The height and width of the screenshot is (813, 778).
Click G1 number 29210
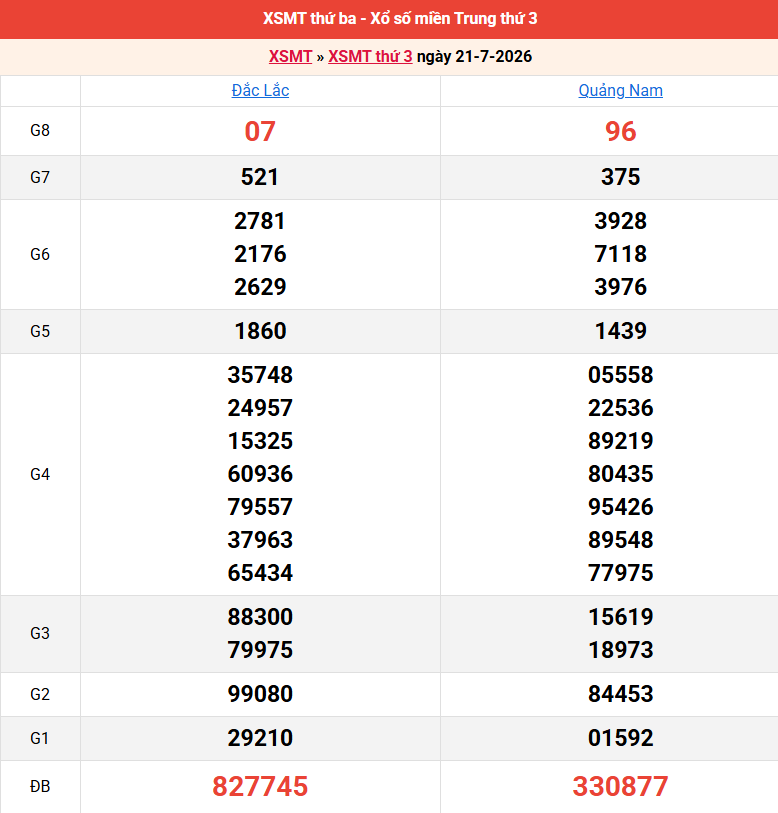pos(260,738)
